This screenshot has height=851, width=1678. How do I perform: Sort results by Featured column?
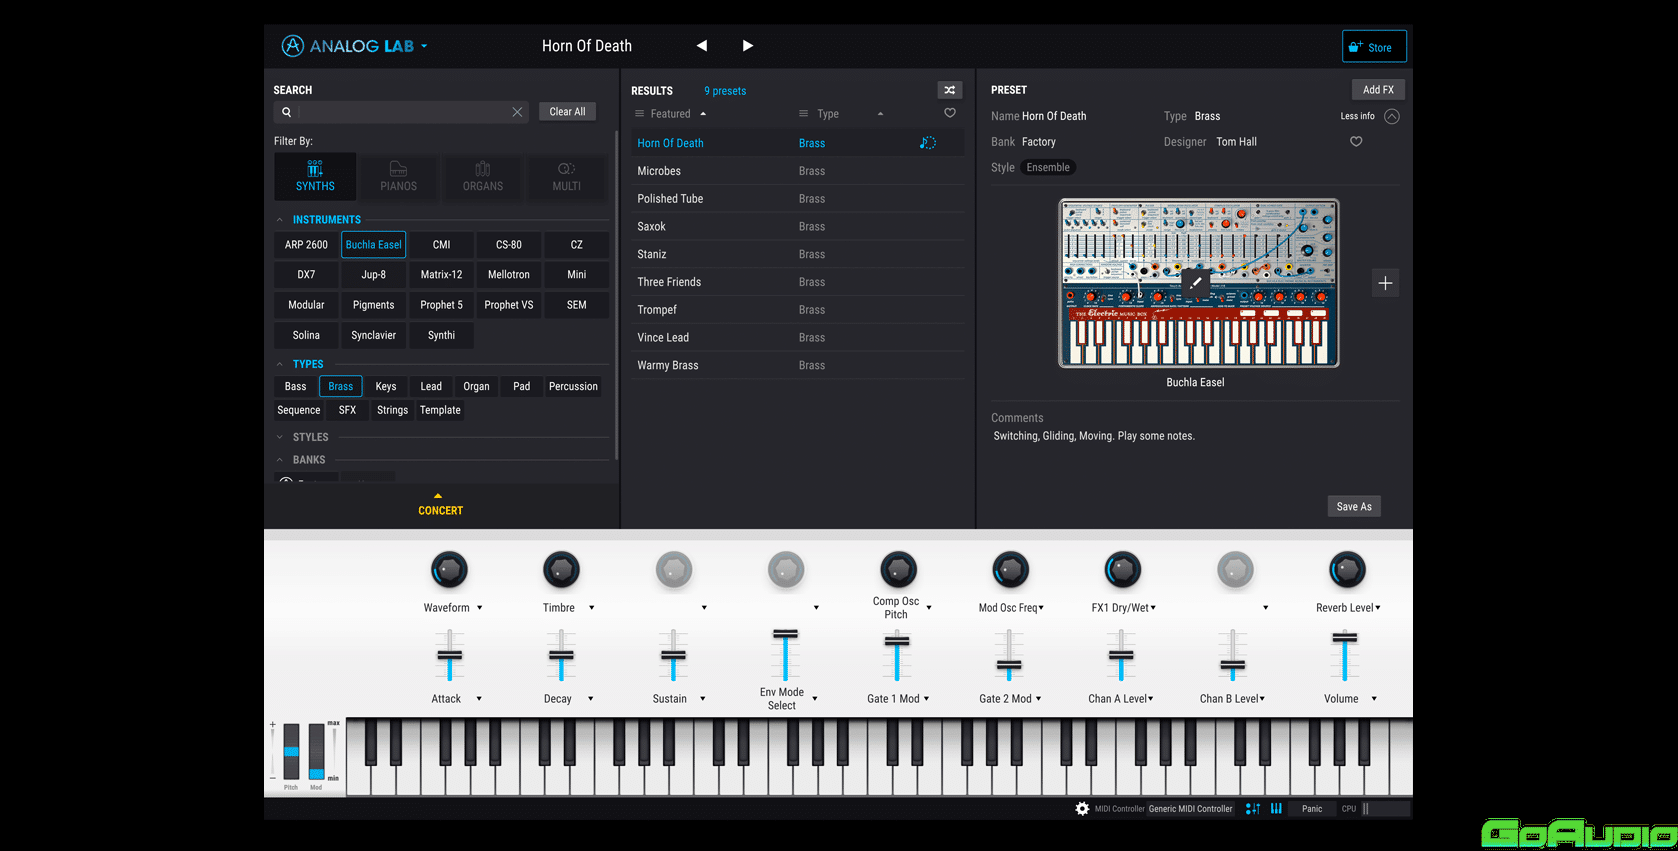[671, 114]
